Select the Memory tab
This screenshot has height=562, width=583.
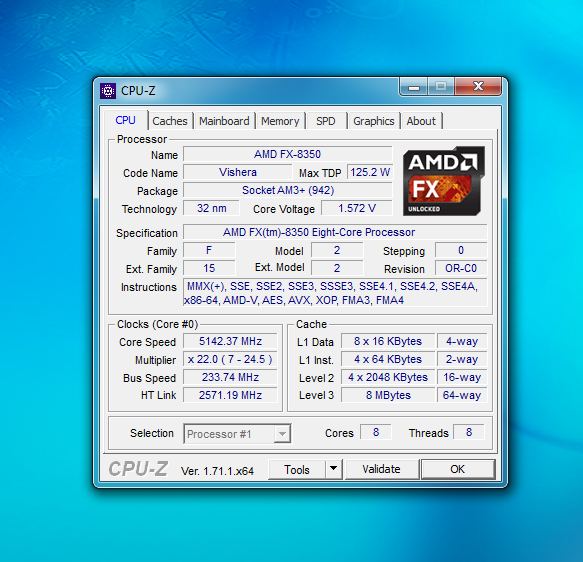click(x=280, y=121)
